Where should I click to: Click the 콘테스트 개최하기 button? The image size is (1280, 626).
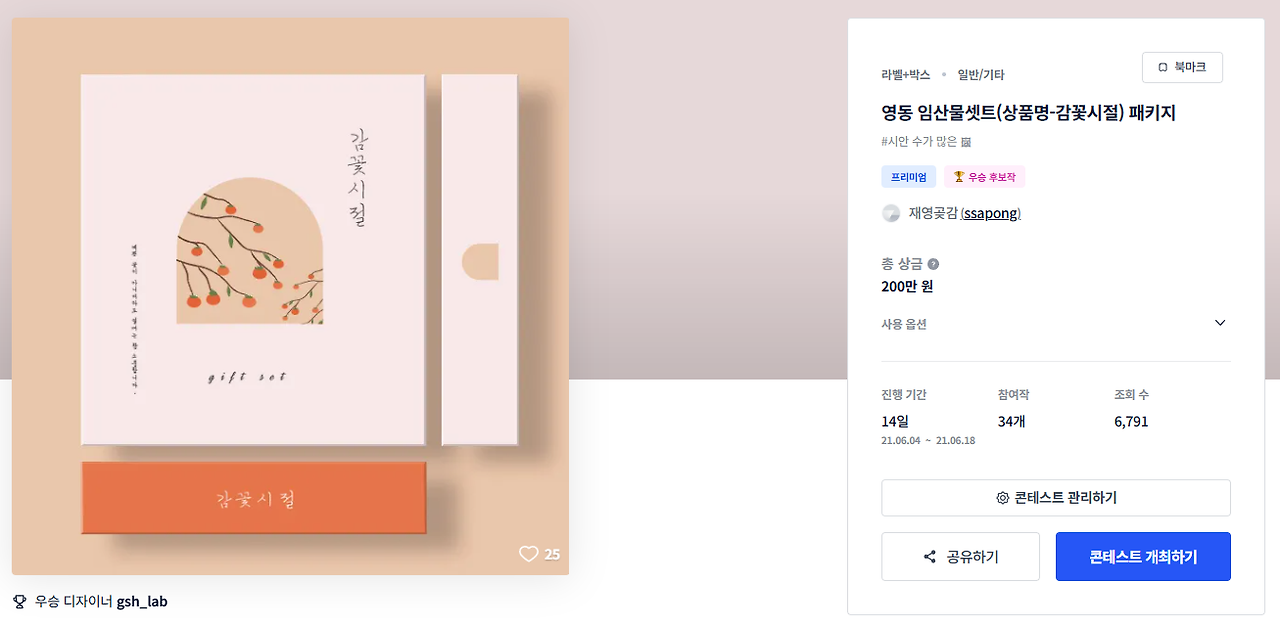click(x=1143, y=557)
